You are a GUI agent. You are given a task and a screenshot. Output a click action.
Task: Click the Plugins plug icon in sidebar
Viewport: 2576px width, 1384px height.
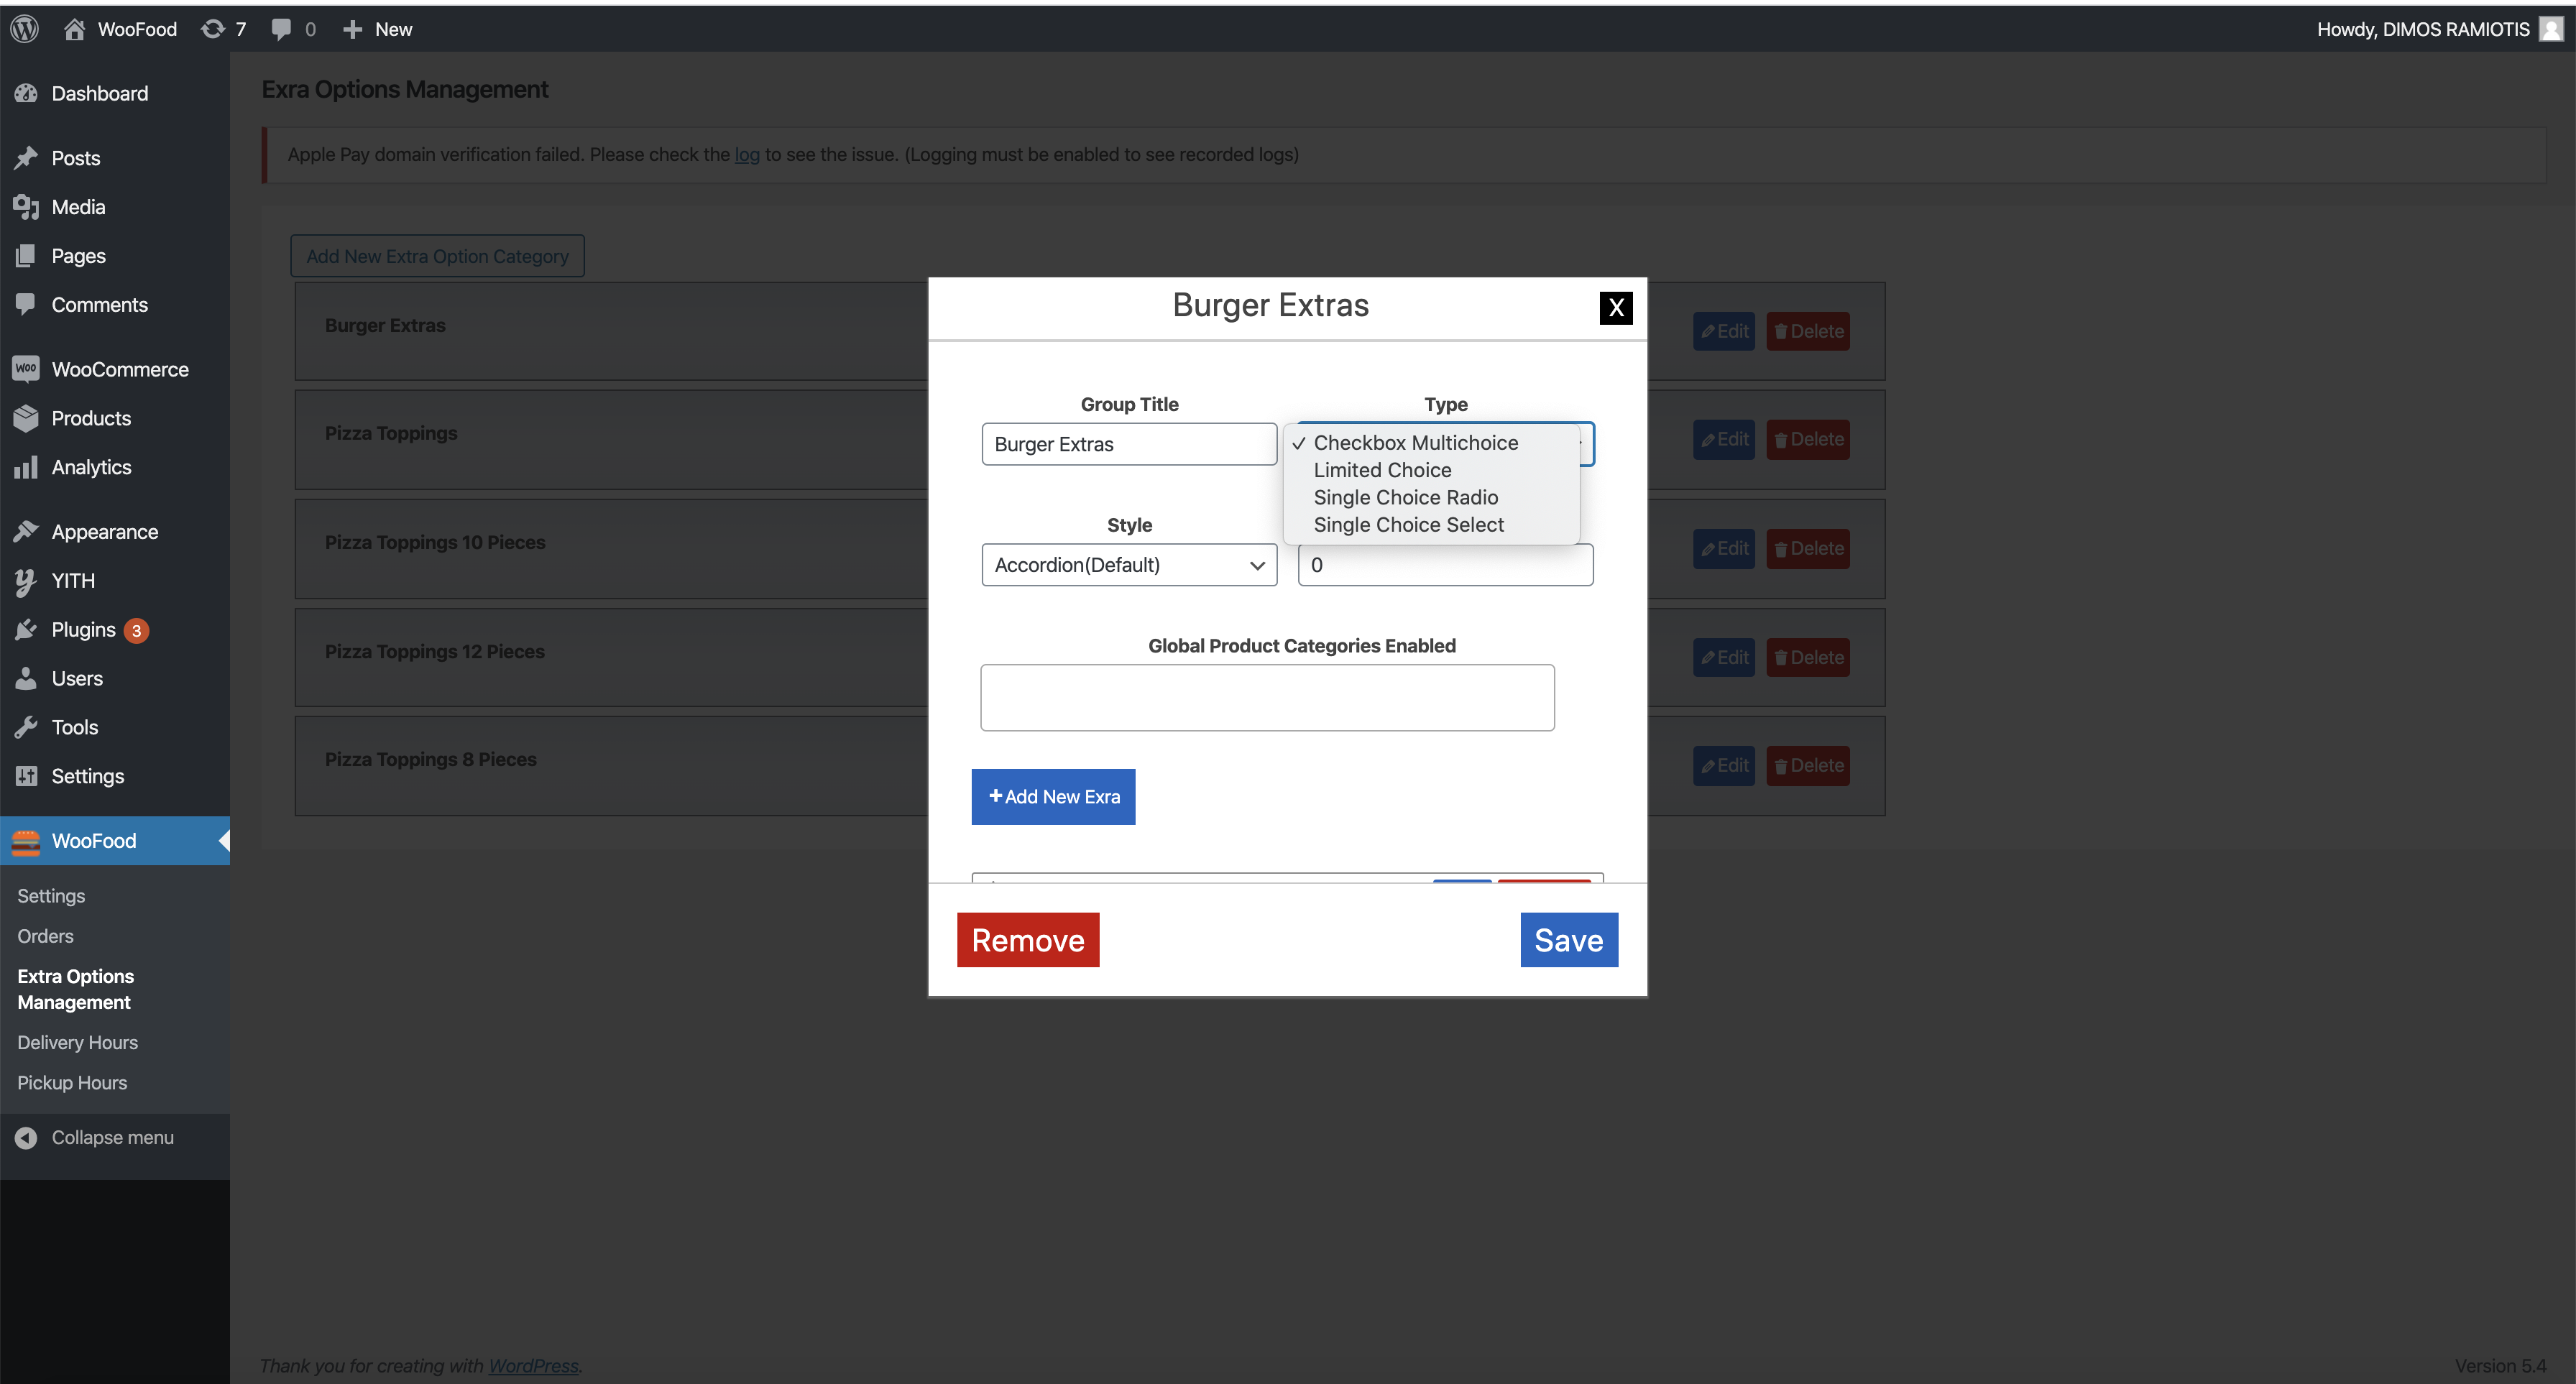coord(26,630)
